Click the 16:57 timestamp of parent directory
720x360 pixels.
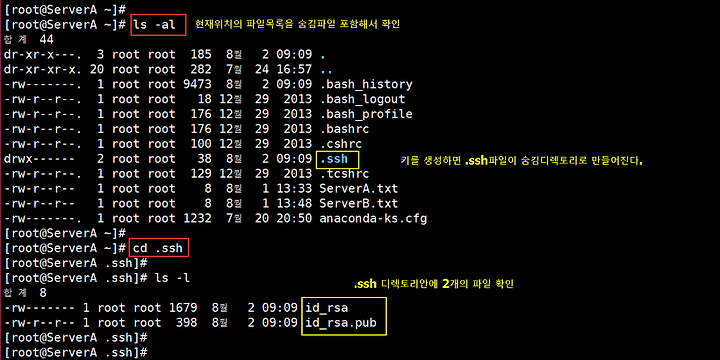coord(294,70)
